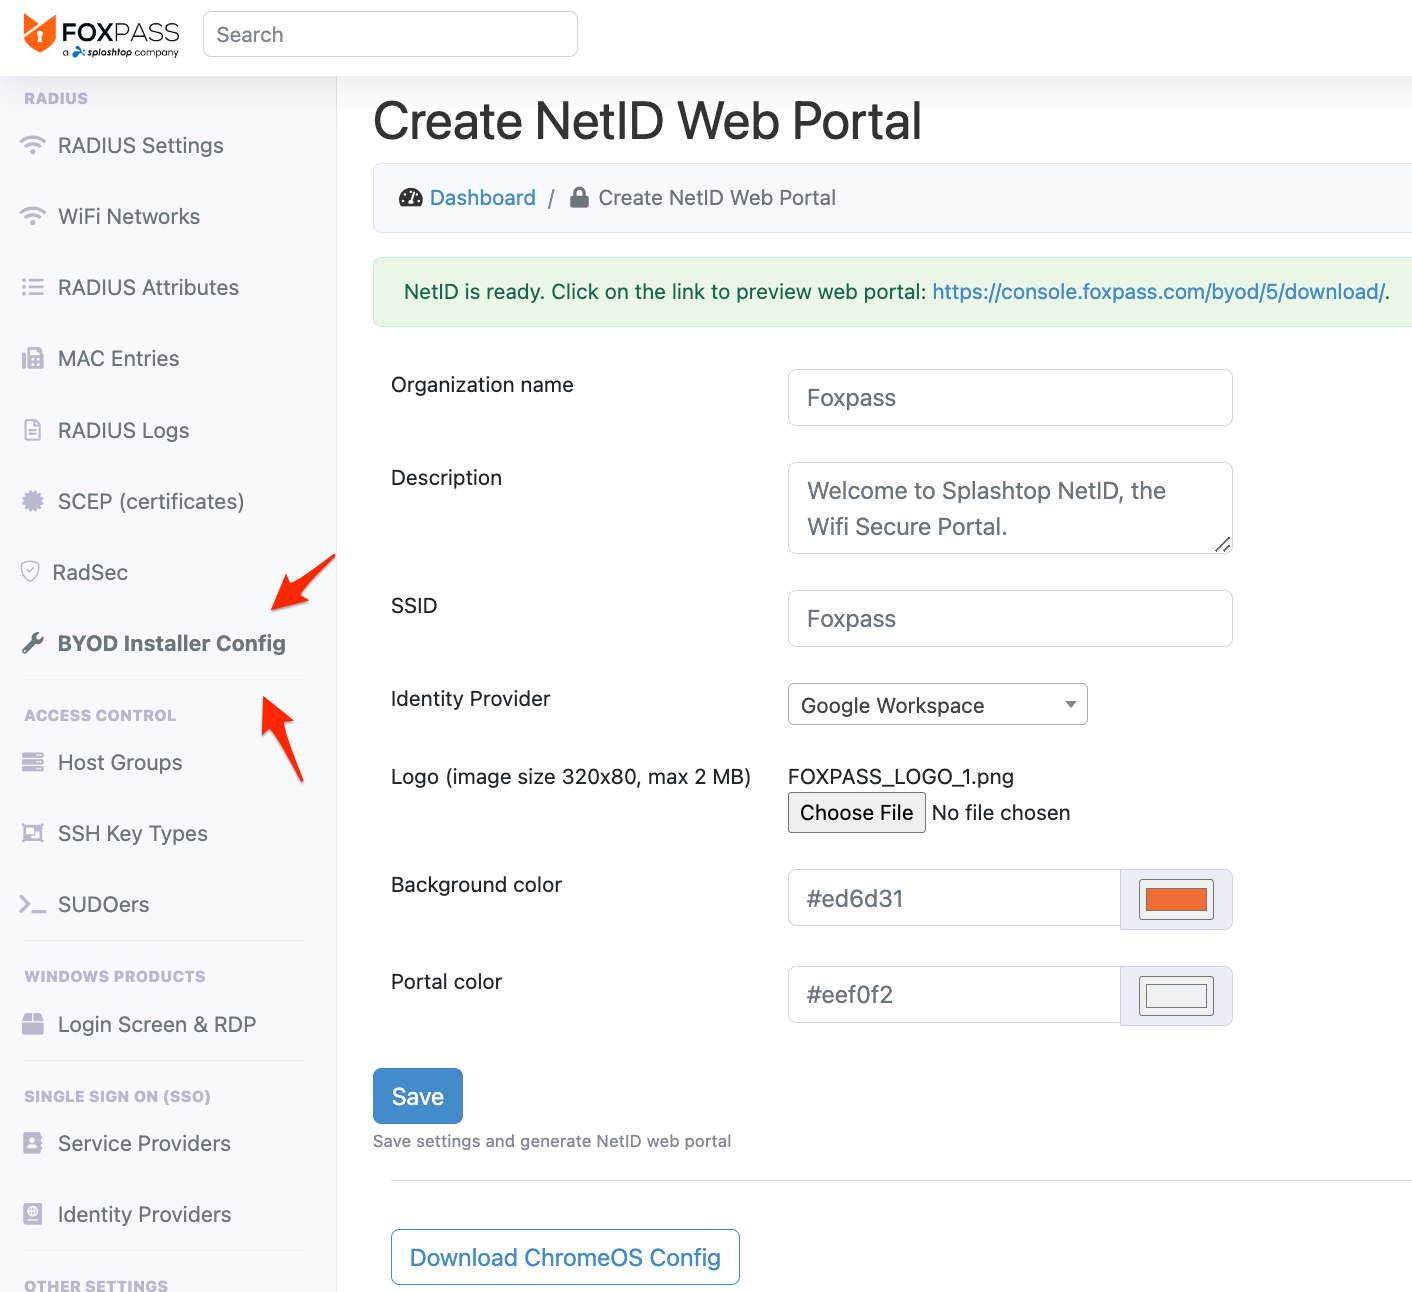Click the SSH Key Types icon
The width and height of the screenshot is (1412, 1292).
point(33,833)
